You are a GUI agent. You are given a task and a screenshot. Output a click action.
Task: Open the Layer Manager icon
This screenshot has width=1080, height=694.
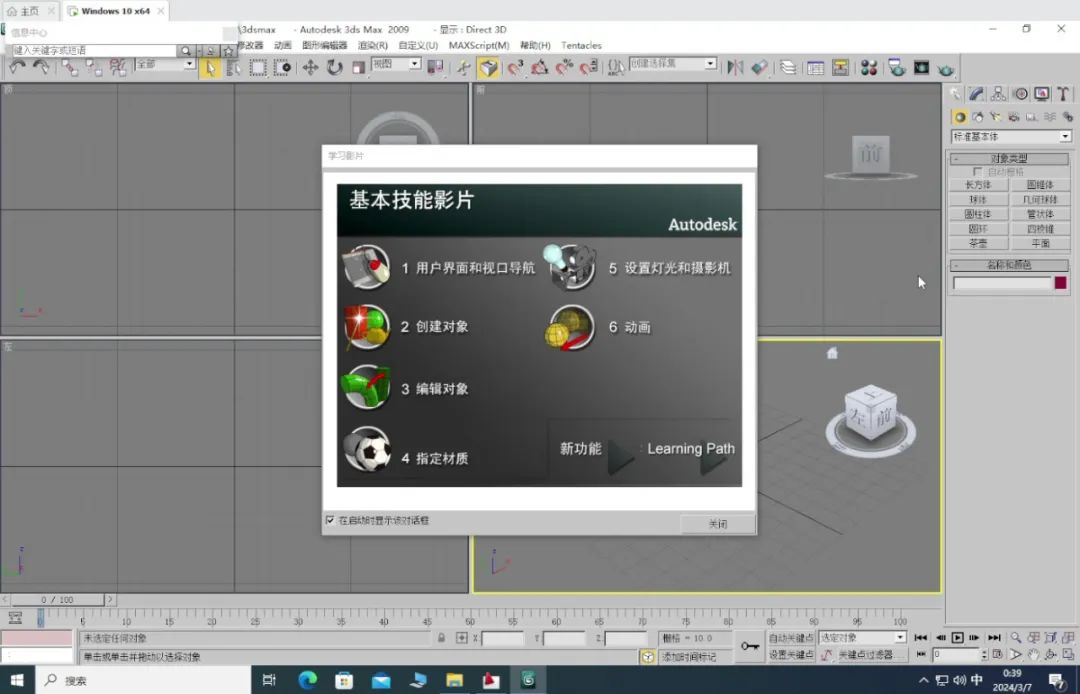(x=788, y=67)
